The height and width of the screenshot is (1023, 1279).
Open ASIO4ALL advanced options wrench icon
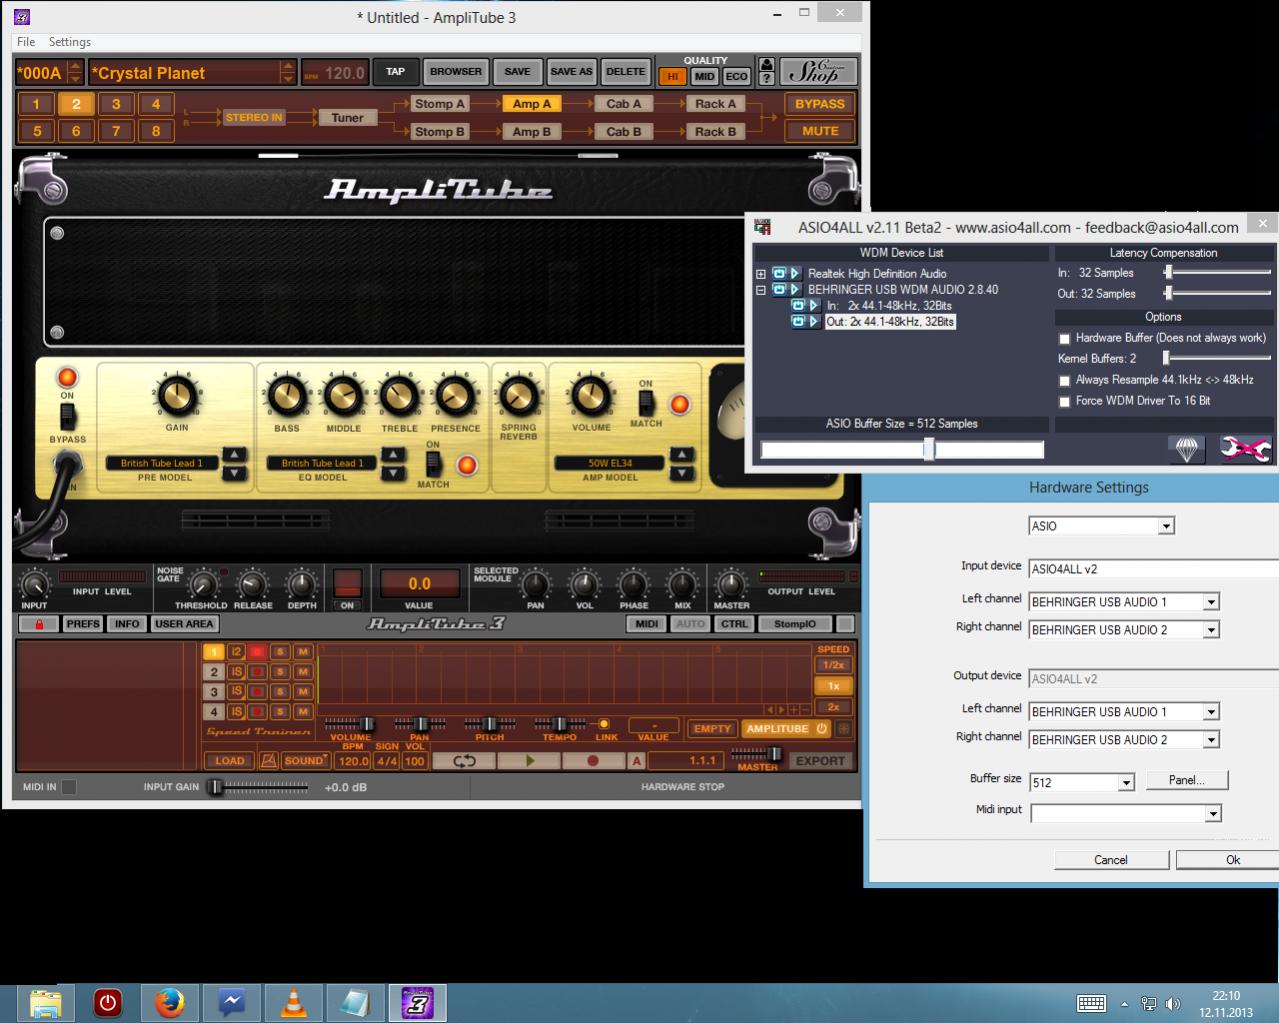1245,450
